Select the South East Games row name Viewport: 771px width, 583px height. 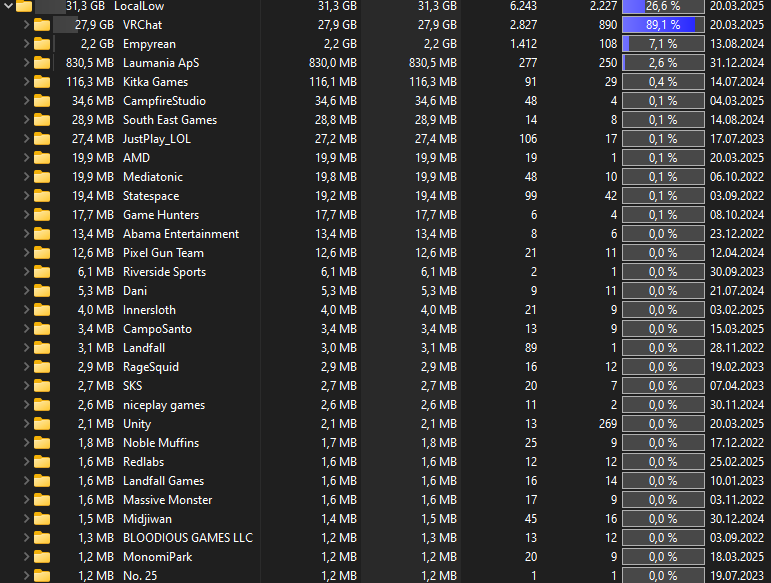tap(170, 120)
